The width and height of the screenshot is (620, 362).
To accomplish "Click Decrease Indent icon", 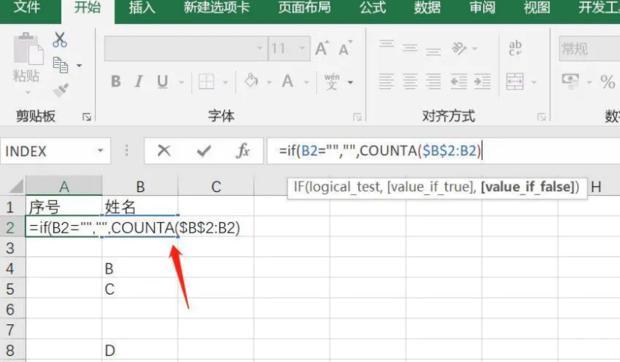I will pos(459,81).
